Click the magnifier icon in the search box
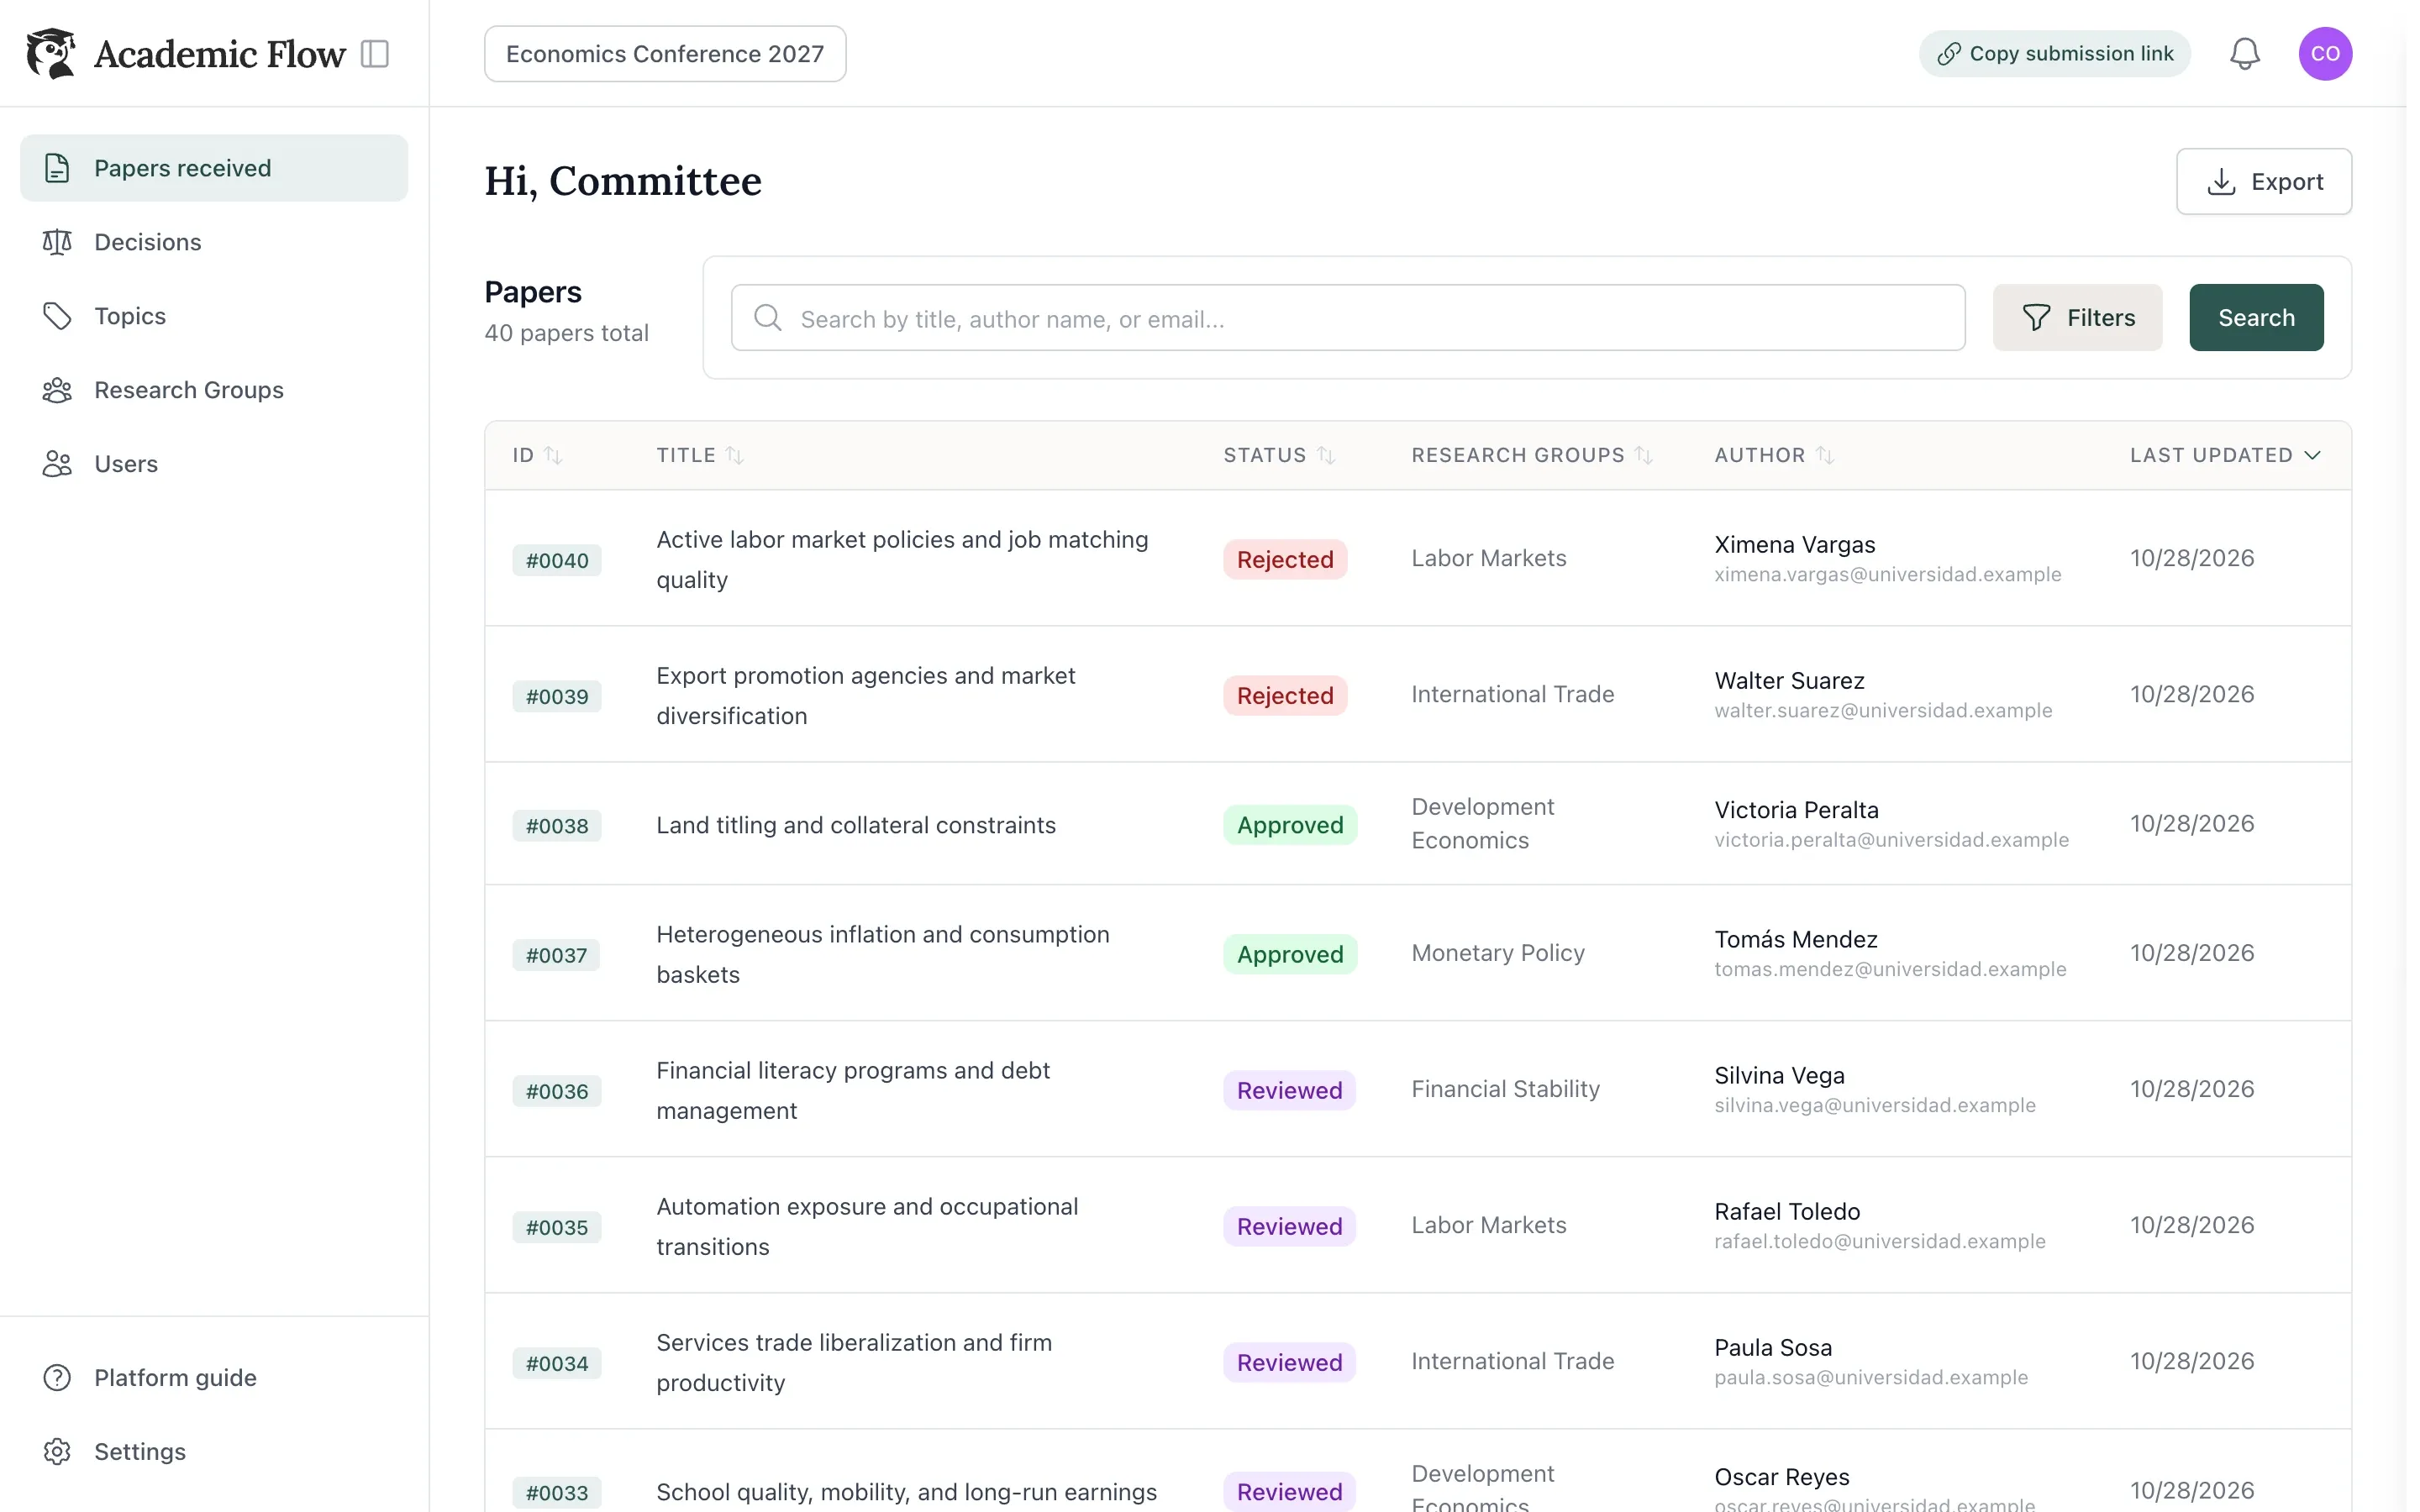The image size is (2420, 1512). (767, 318)
